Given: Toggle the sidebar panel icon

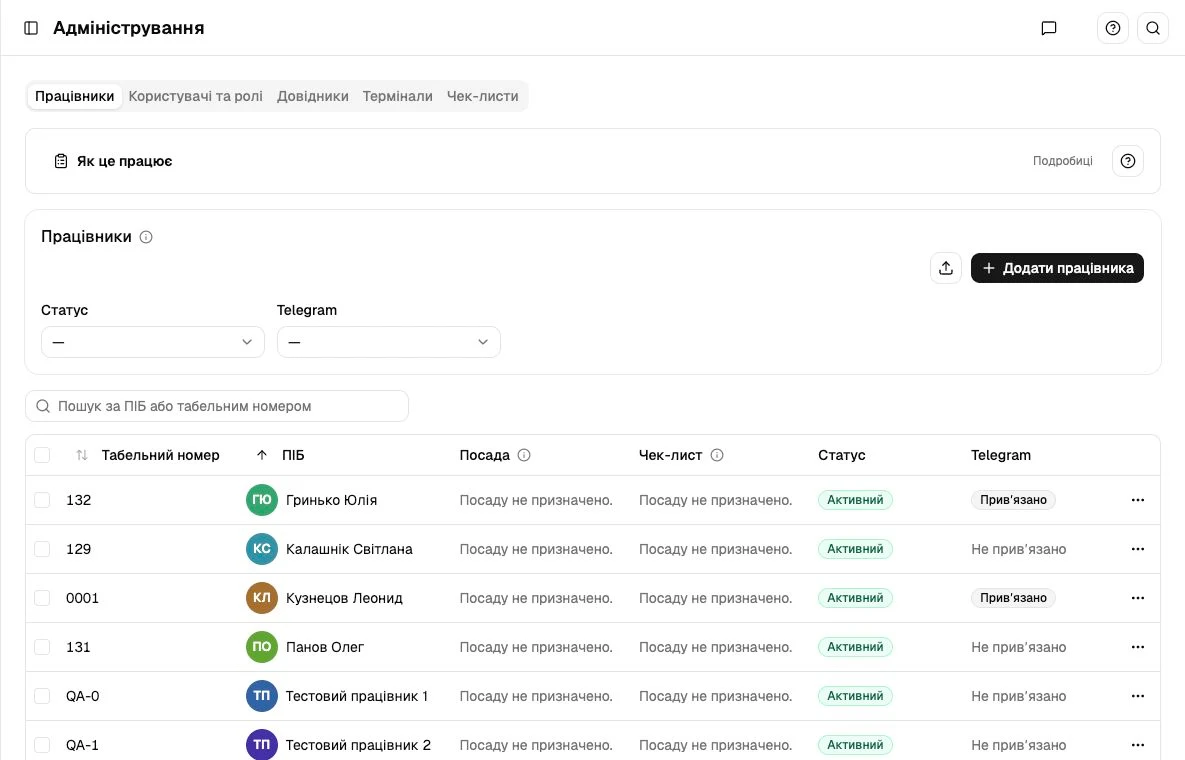Looking at the screenshot, I should click(x=31, y=28).
